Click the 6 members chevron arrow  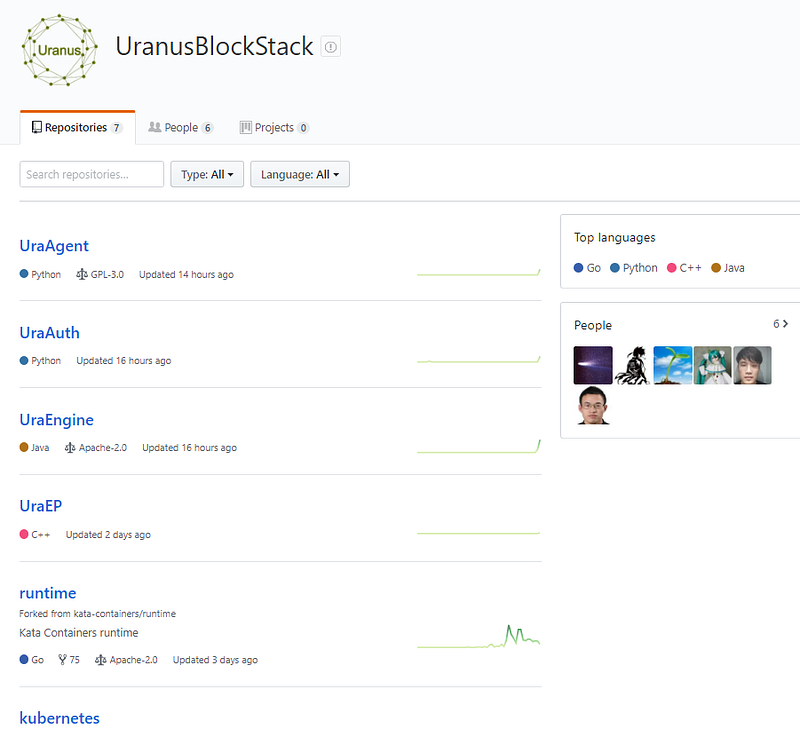(x=786, y=324)
